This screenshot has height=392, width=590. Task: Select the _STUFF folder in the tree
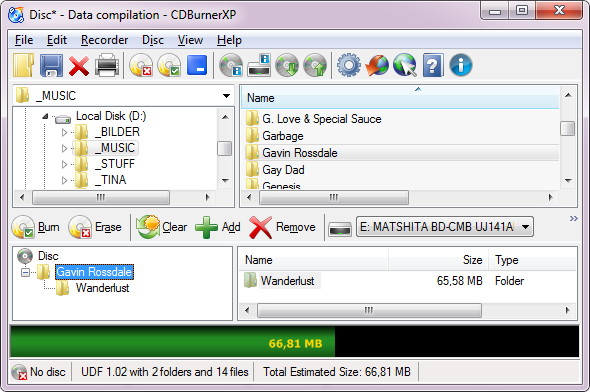(114, 164)
